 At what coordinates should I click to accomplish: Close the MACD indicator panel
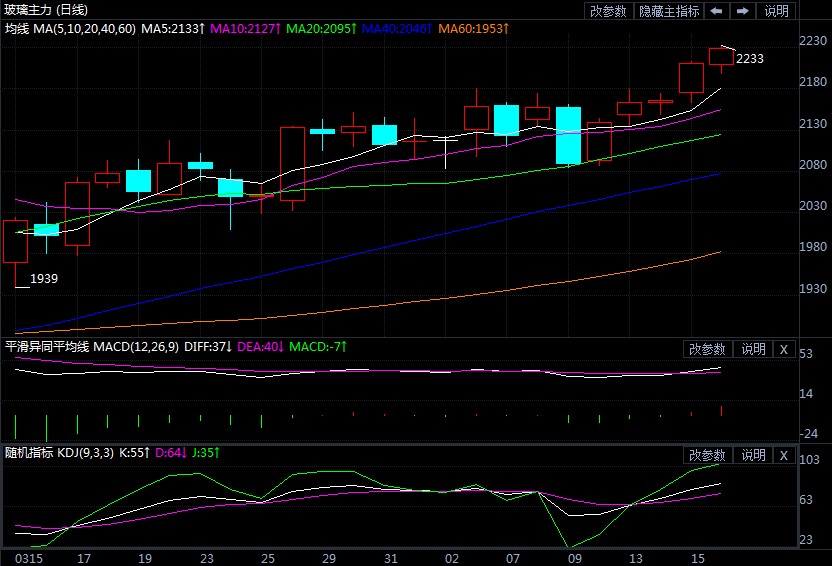point(784,349)
